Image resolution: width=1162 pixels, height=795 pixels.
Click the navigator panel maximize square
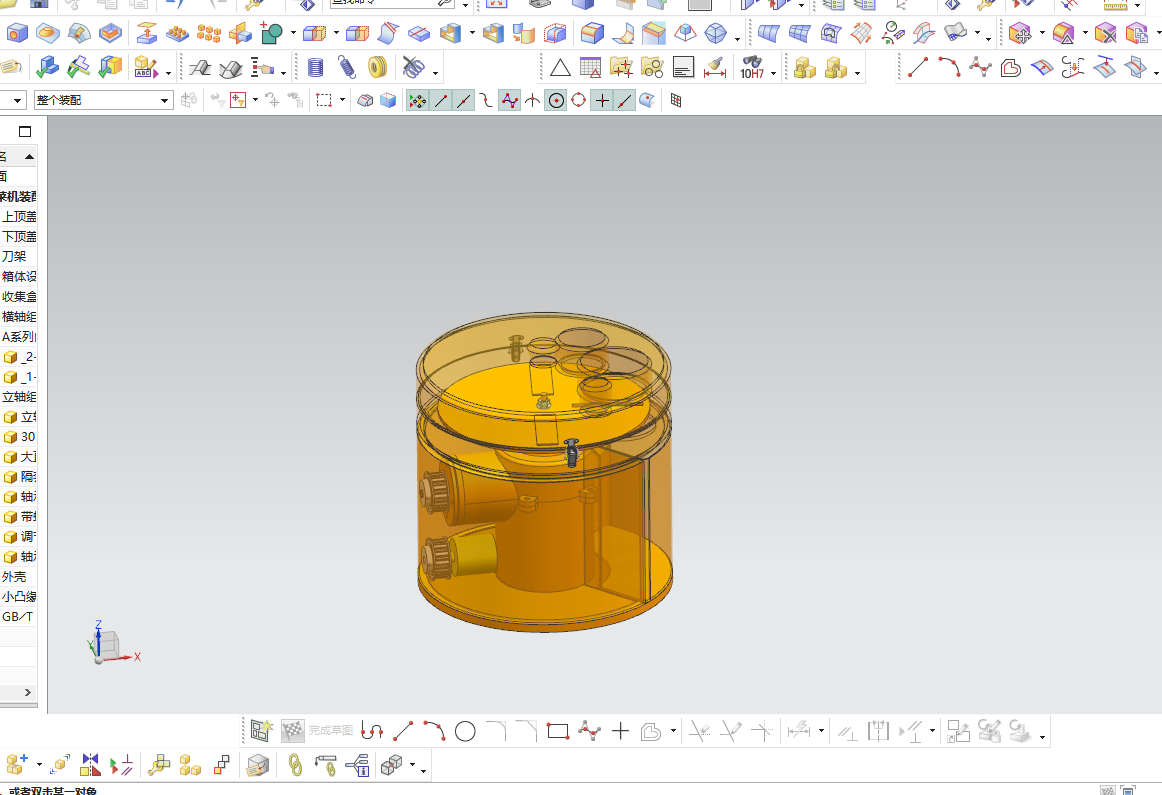tap(24, 132)
